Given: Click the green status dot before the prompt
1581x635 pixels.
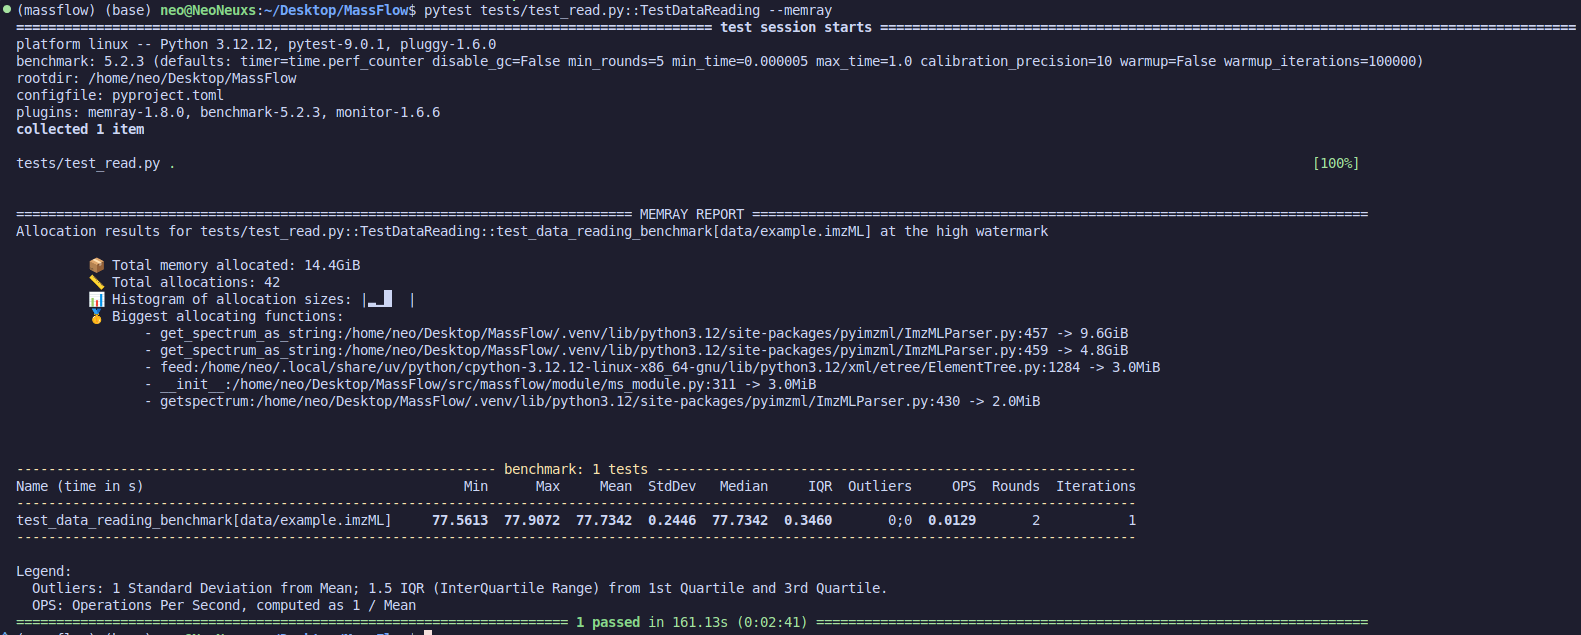Looking at the screenshot, I should [7, 10].
